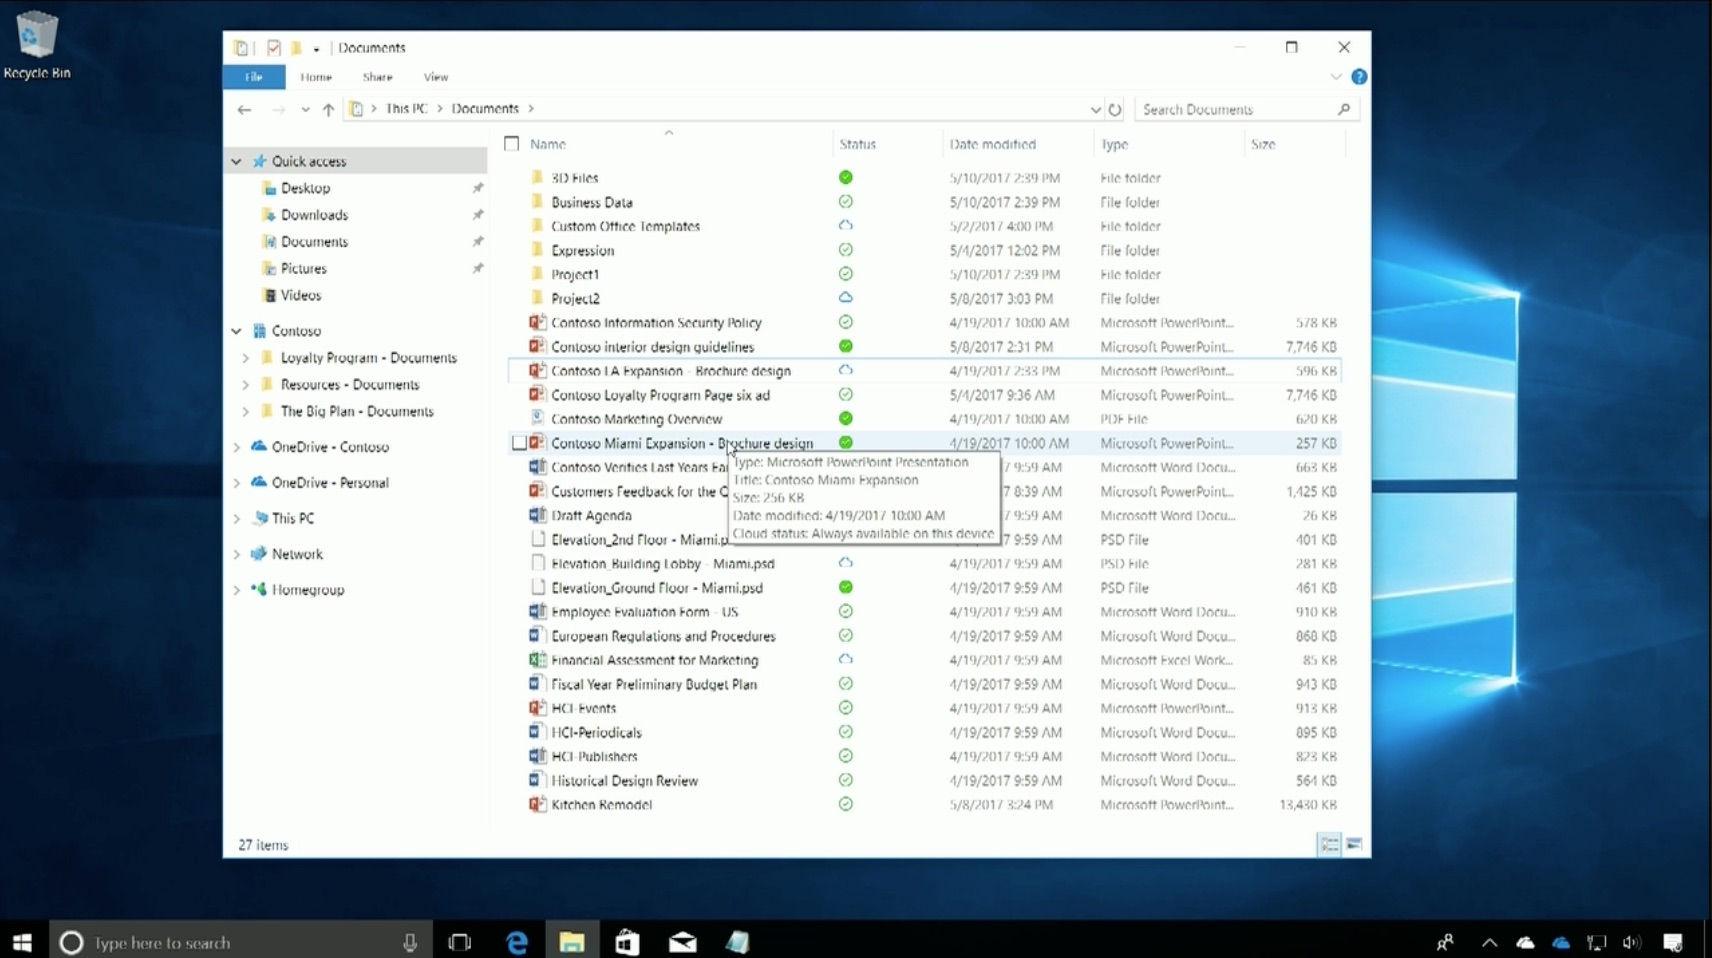Open the Mail app on the taskbar
1712x958 pixels.
point(682,941)
